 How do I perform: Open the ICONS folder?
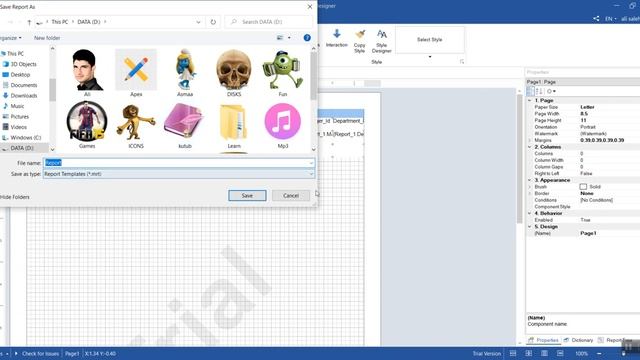(x=136, y=125)
